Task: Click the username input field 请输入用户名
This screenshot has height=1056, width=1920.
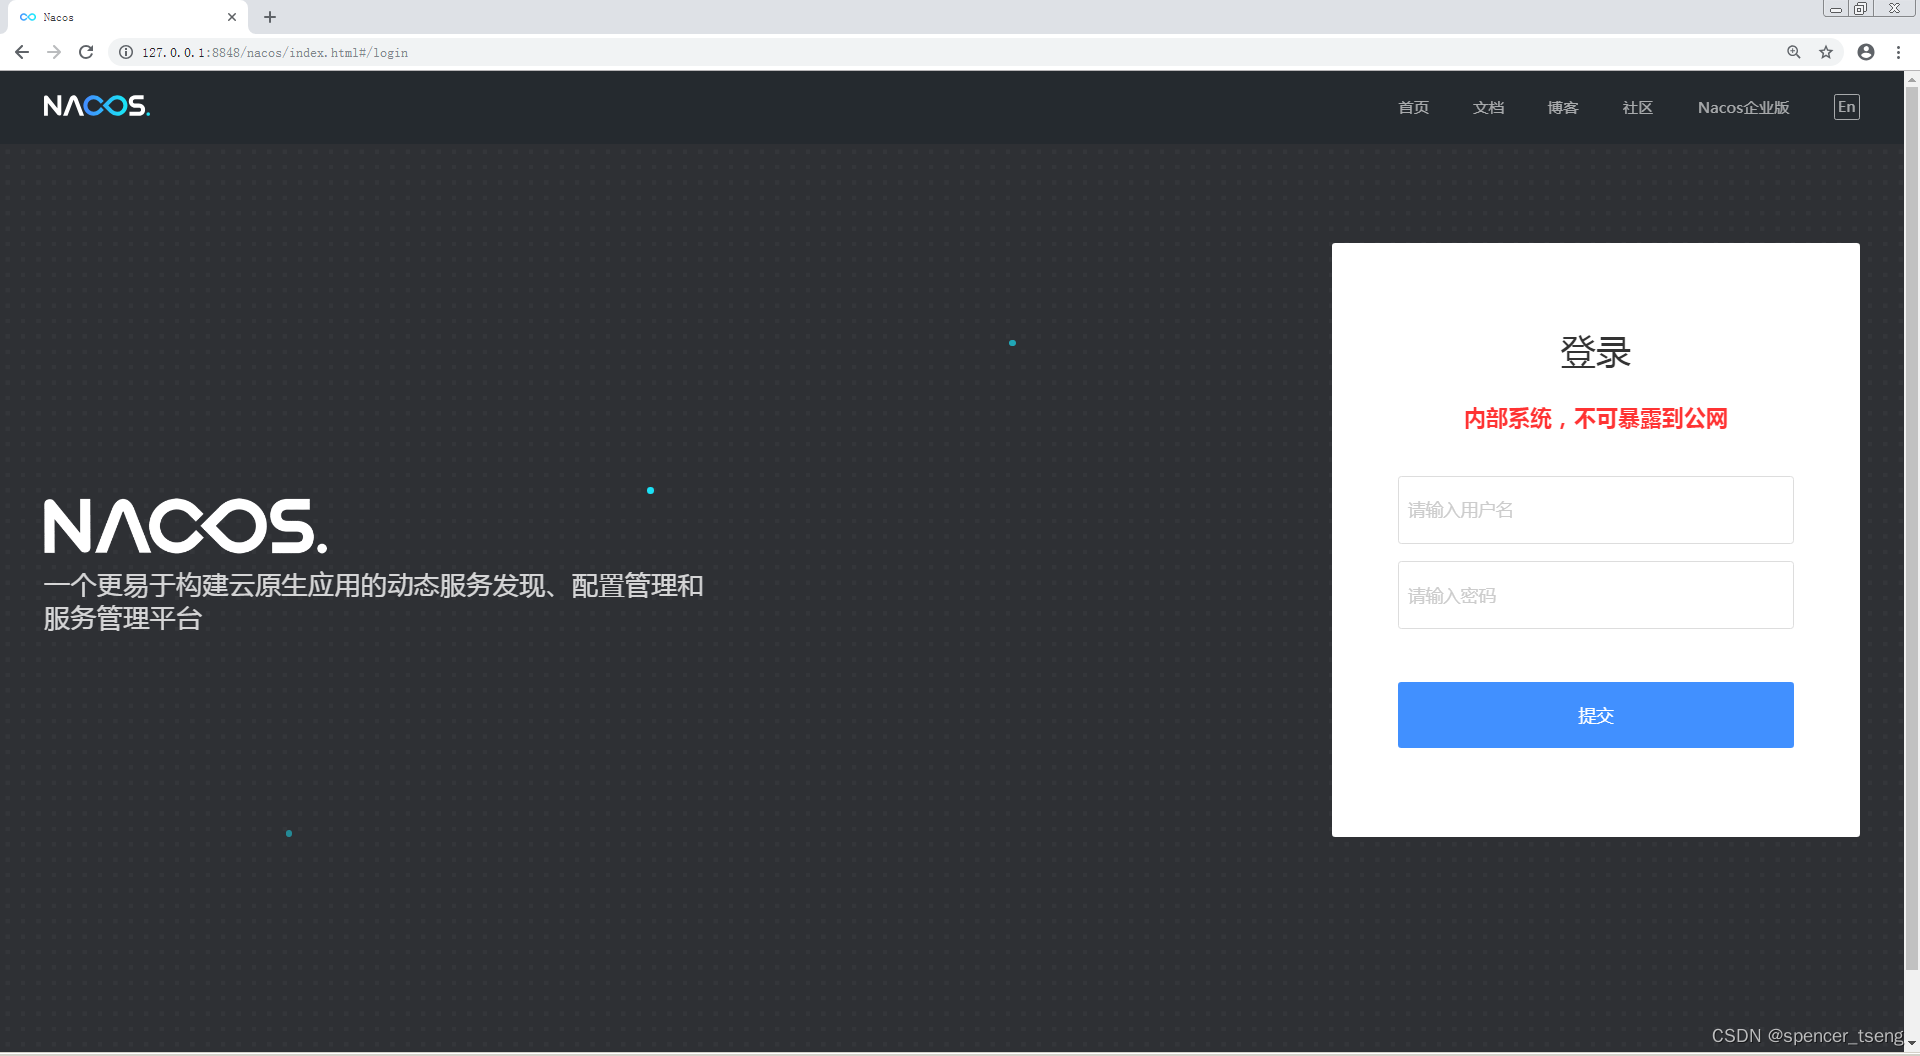Action: tap(1595, 510)
